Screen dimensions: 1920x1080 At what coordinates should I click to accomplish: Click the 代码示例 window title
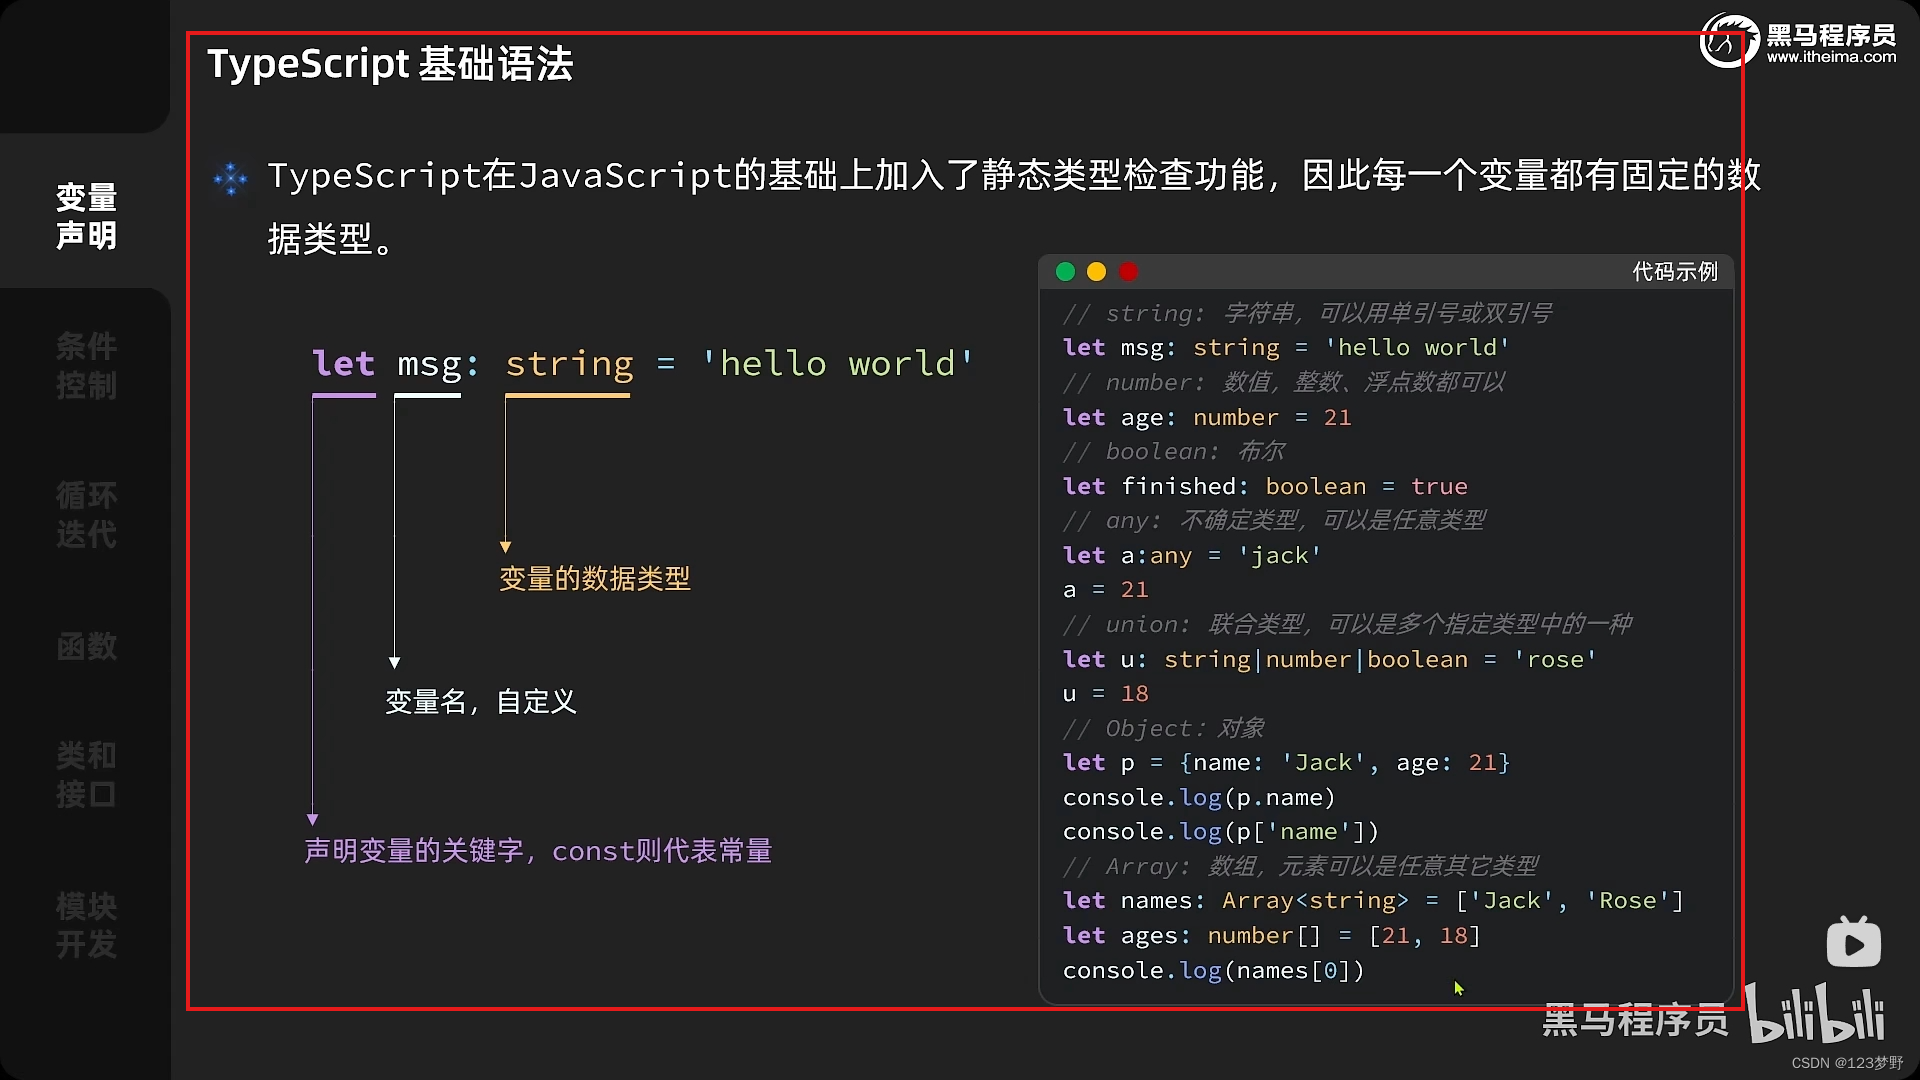tap(1674, 272)
